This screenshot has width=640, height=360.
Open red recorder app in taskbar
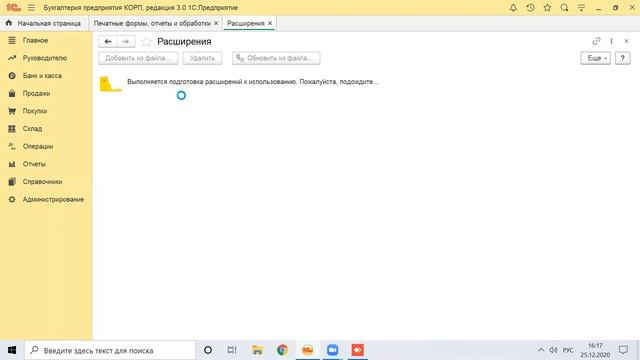[x=358, y=350]
